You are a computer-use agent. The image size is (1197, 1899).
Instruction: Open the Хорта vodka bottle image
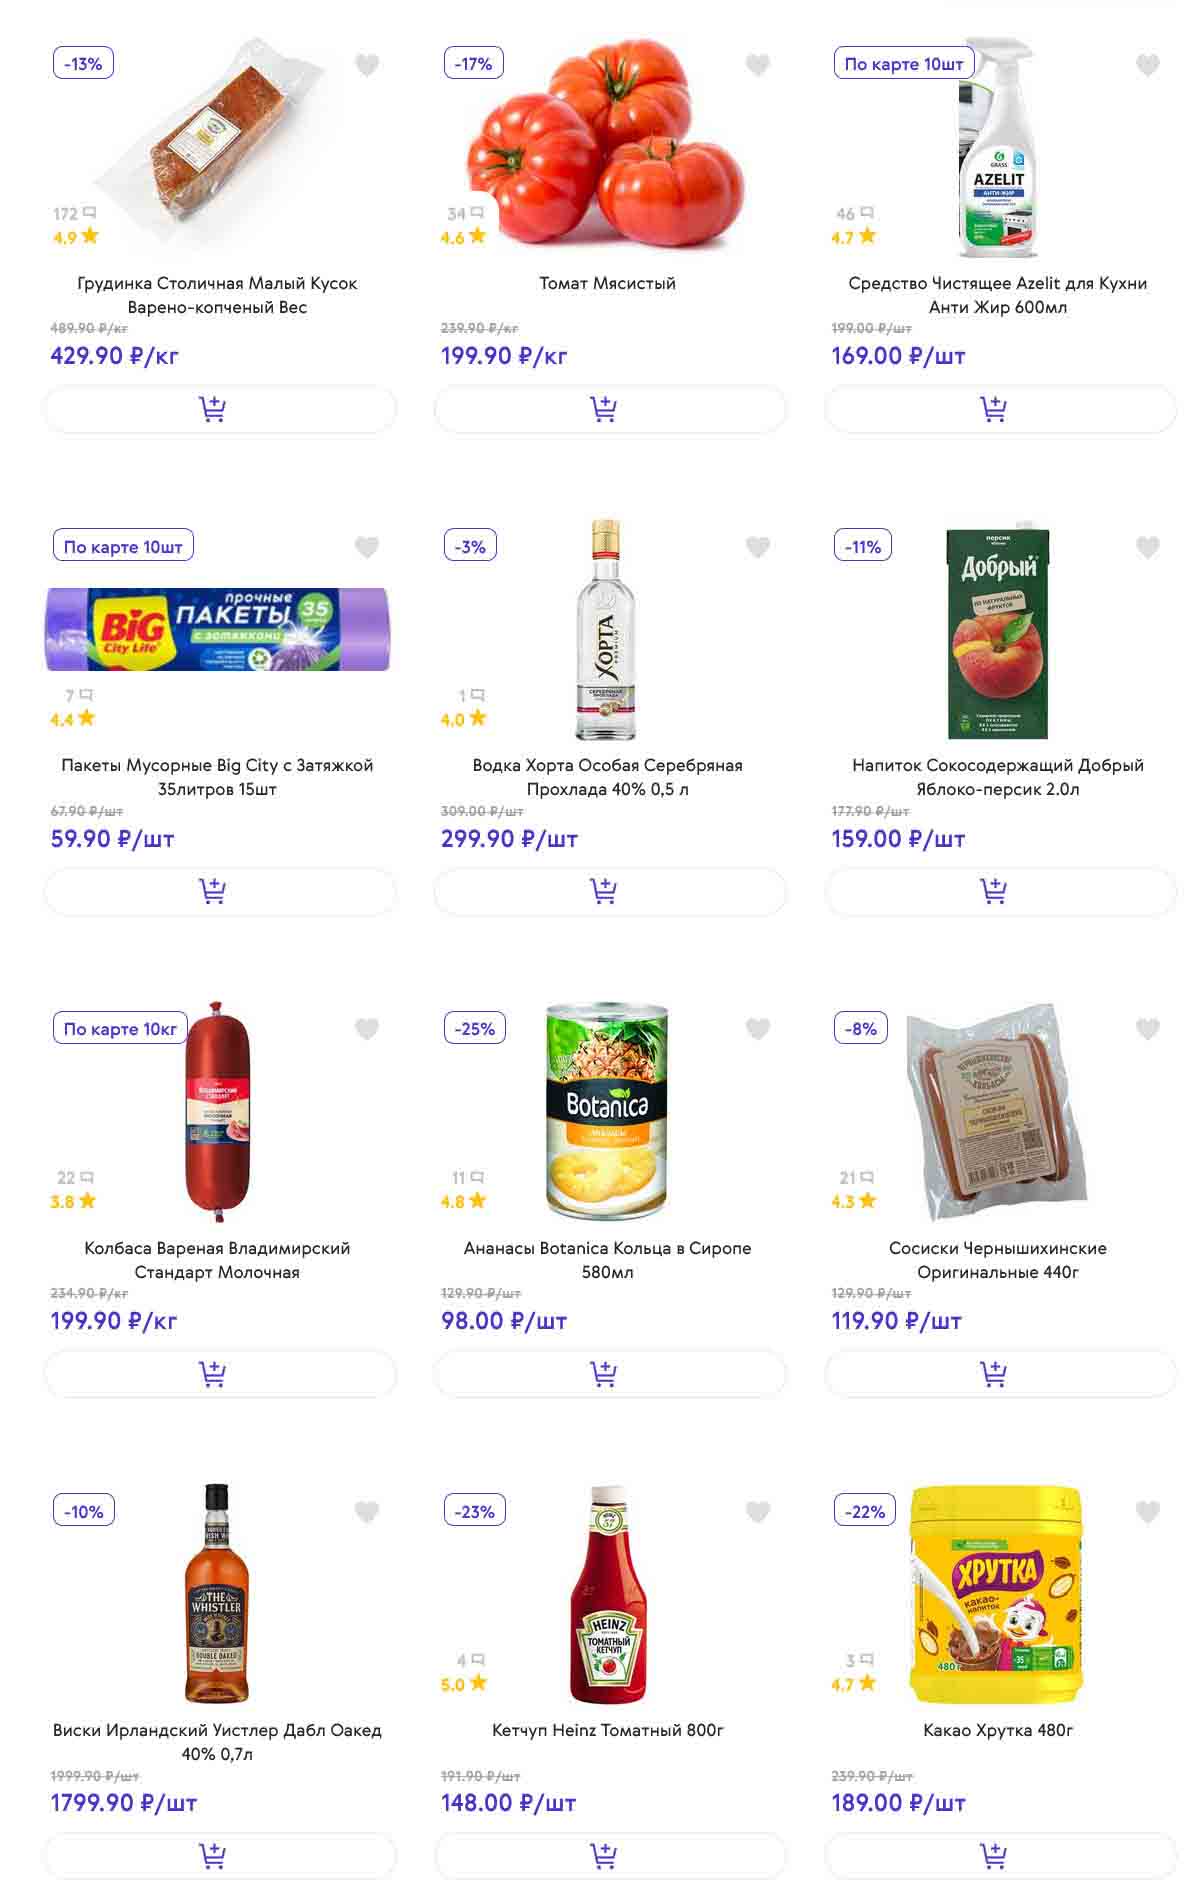point(606,630)
